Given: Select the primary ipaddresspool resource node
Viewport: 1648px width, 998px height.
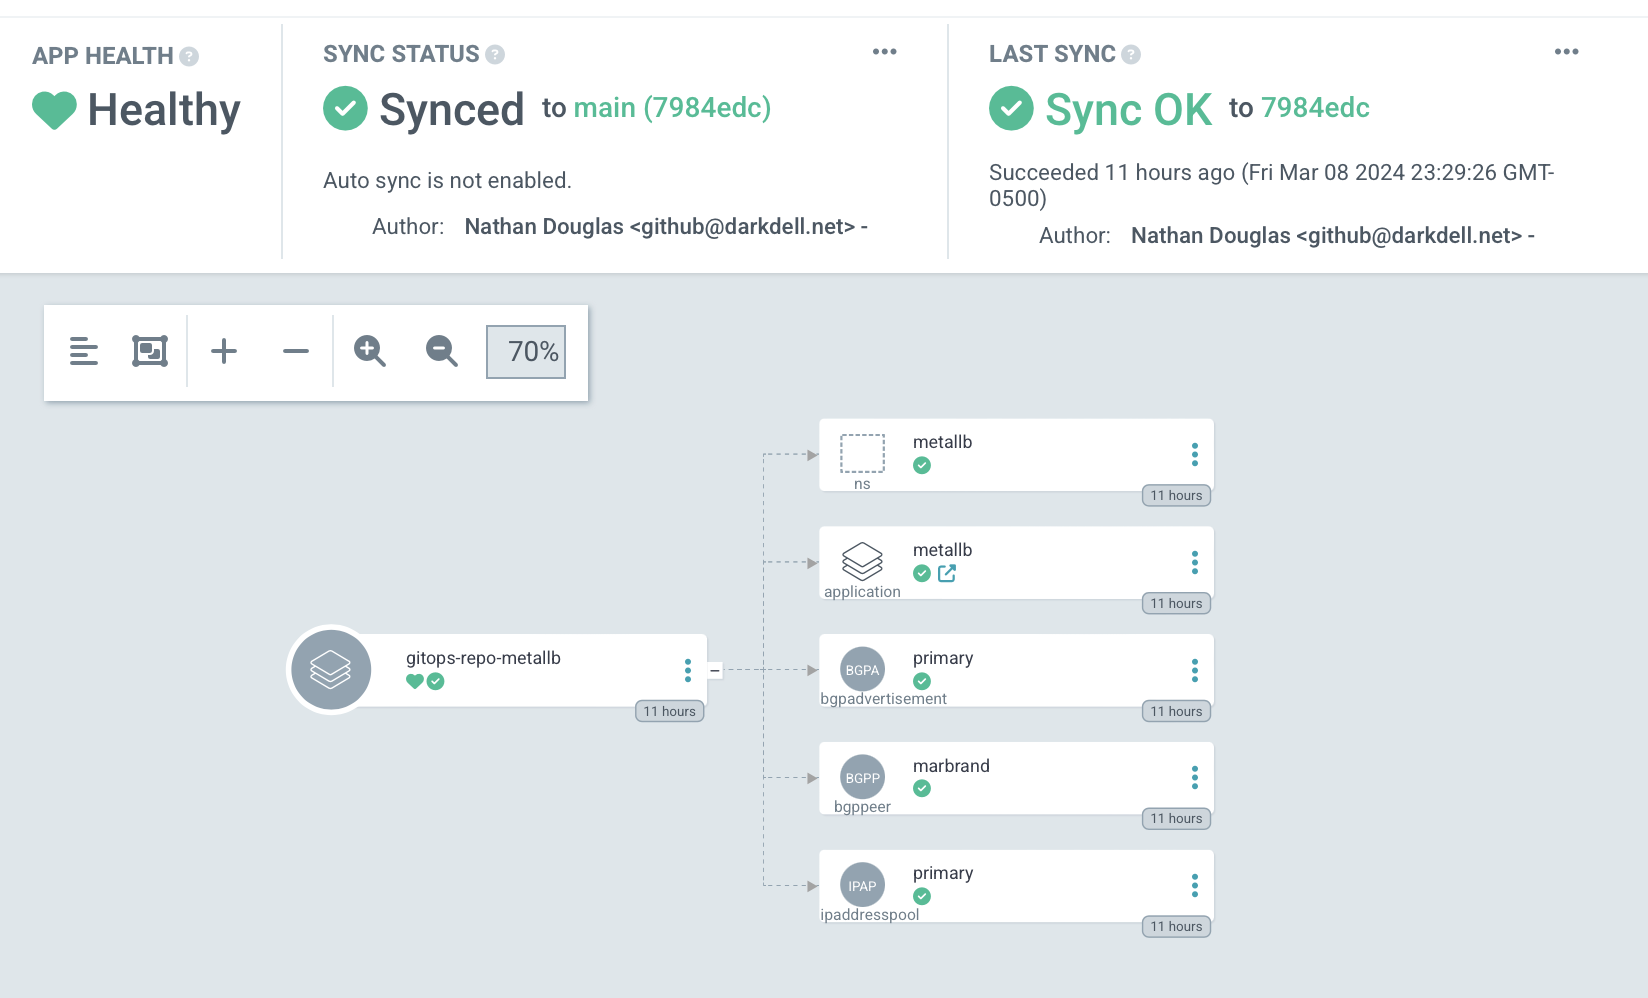Looking at the screenshot, I should coord(1016,886).
